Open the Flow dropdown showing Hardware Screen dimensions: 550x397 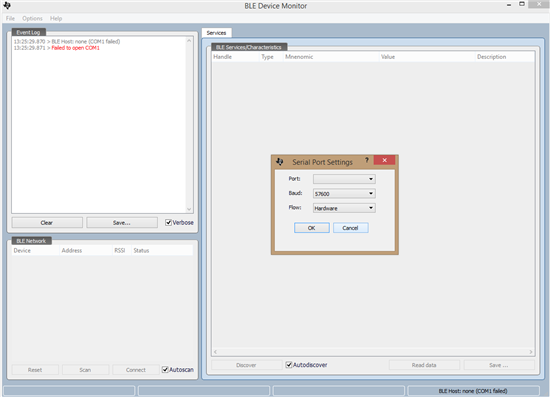pyautogui.click(x=344, y=208)
